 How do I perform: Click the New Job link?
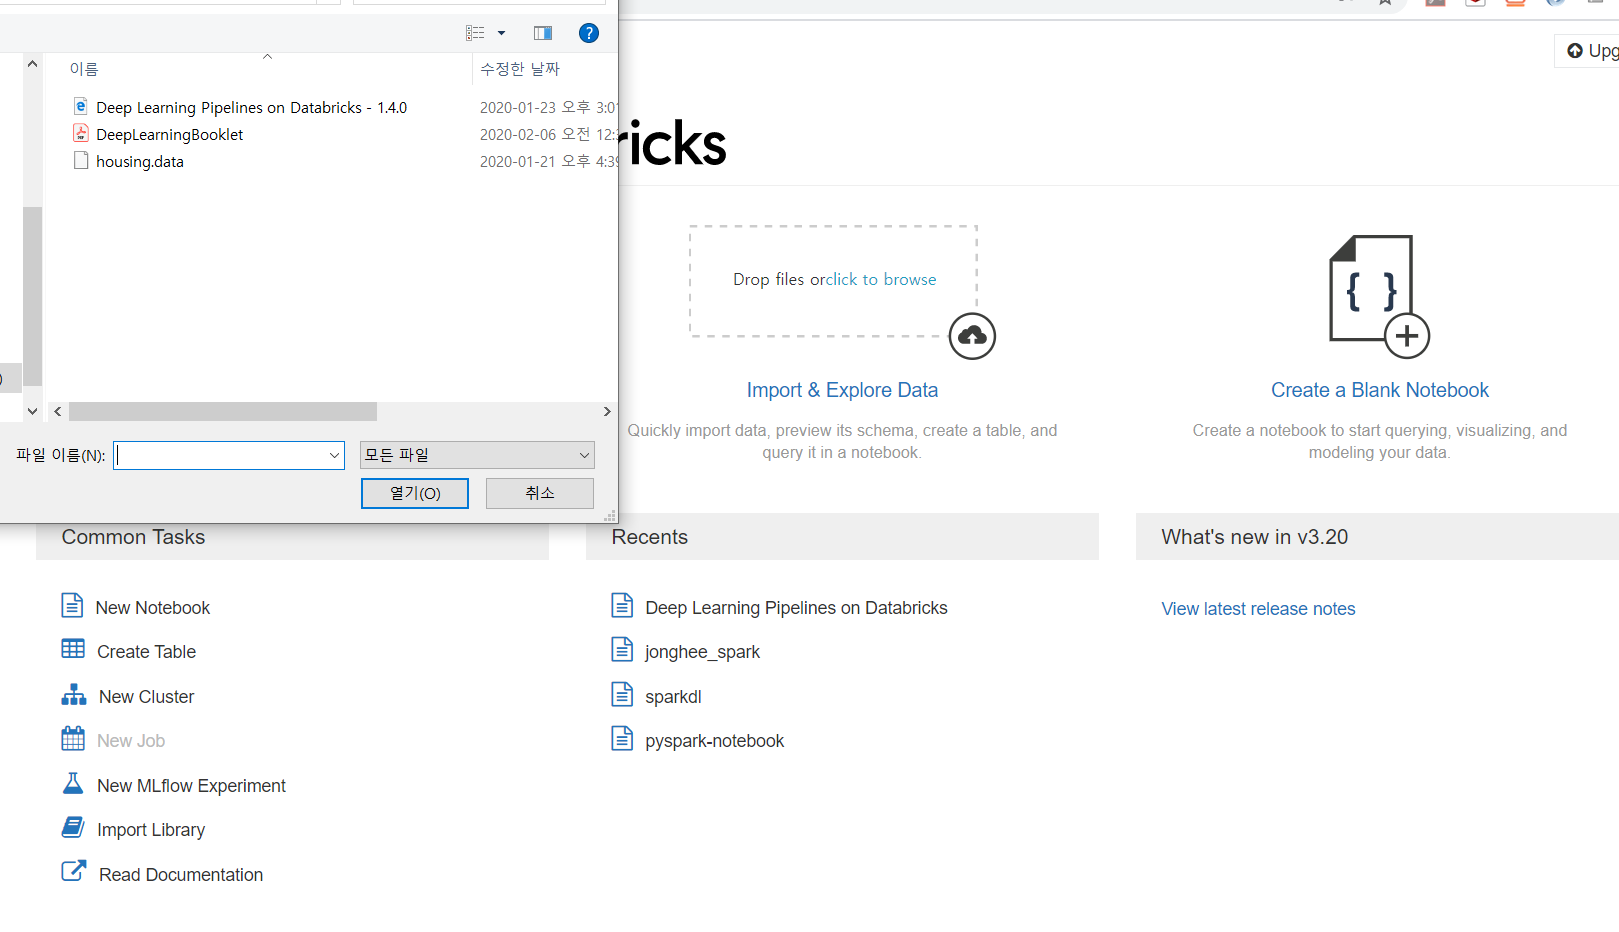[131, 741]
